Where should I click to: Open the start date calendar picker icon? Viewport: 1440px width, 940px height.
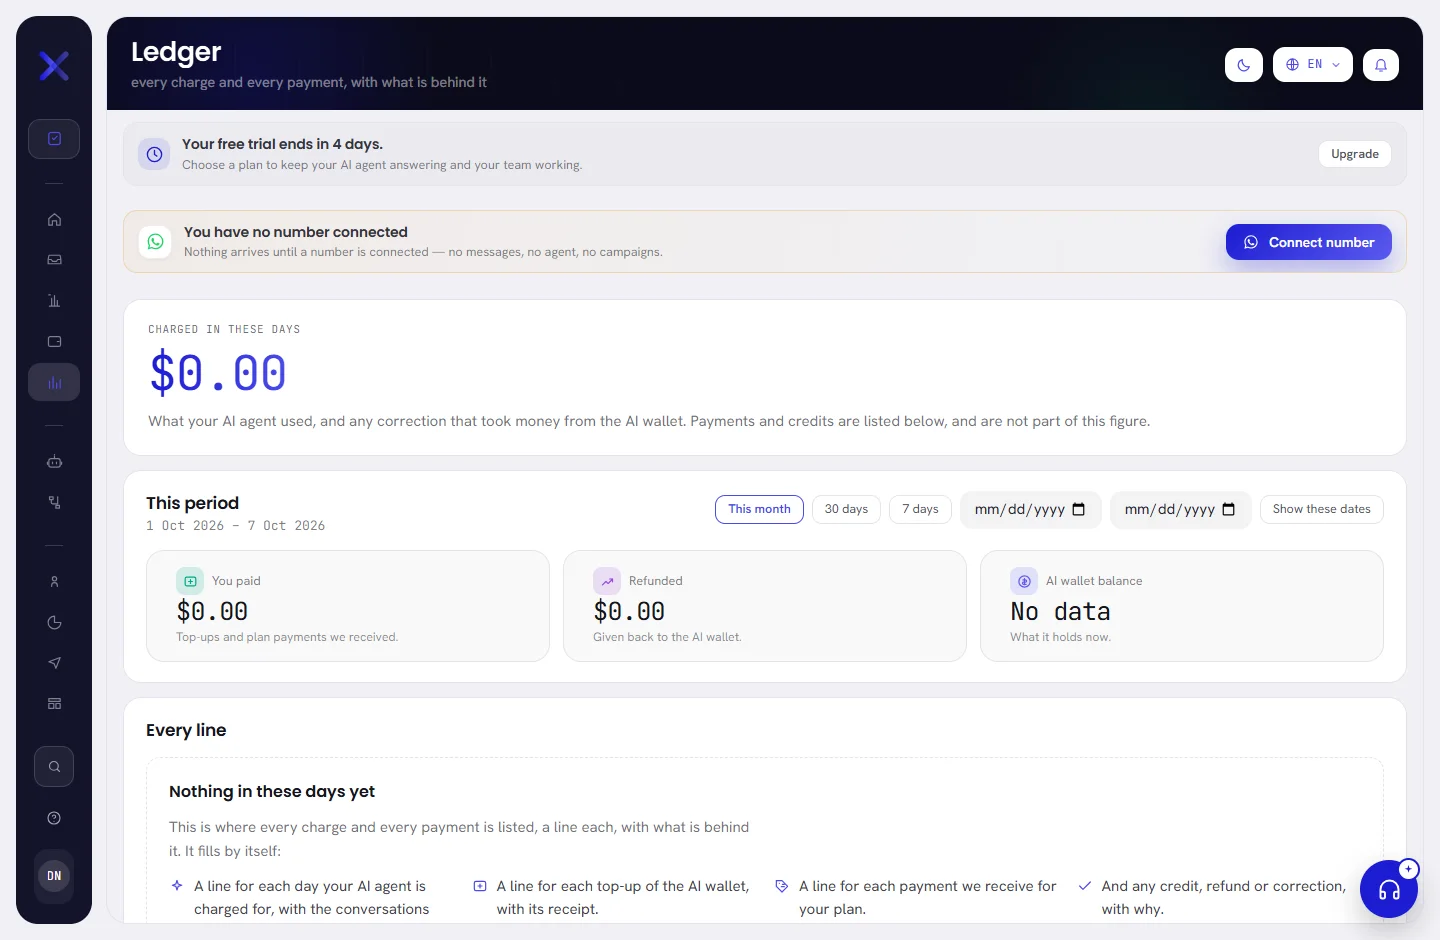coord(1079,509)
